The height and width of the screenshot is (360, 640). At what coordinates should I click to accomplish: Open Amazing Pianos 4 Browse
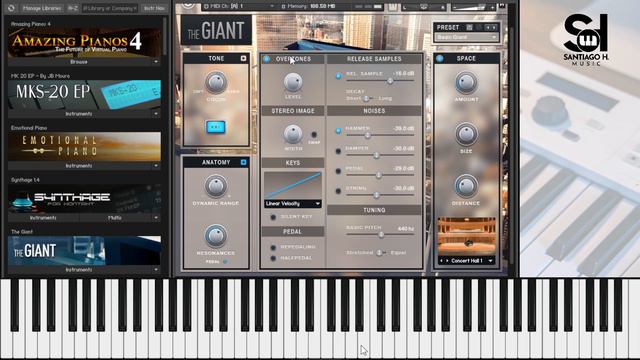[x=79, y=62]
